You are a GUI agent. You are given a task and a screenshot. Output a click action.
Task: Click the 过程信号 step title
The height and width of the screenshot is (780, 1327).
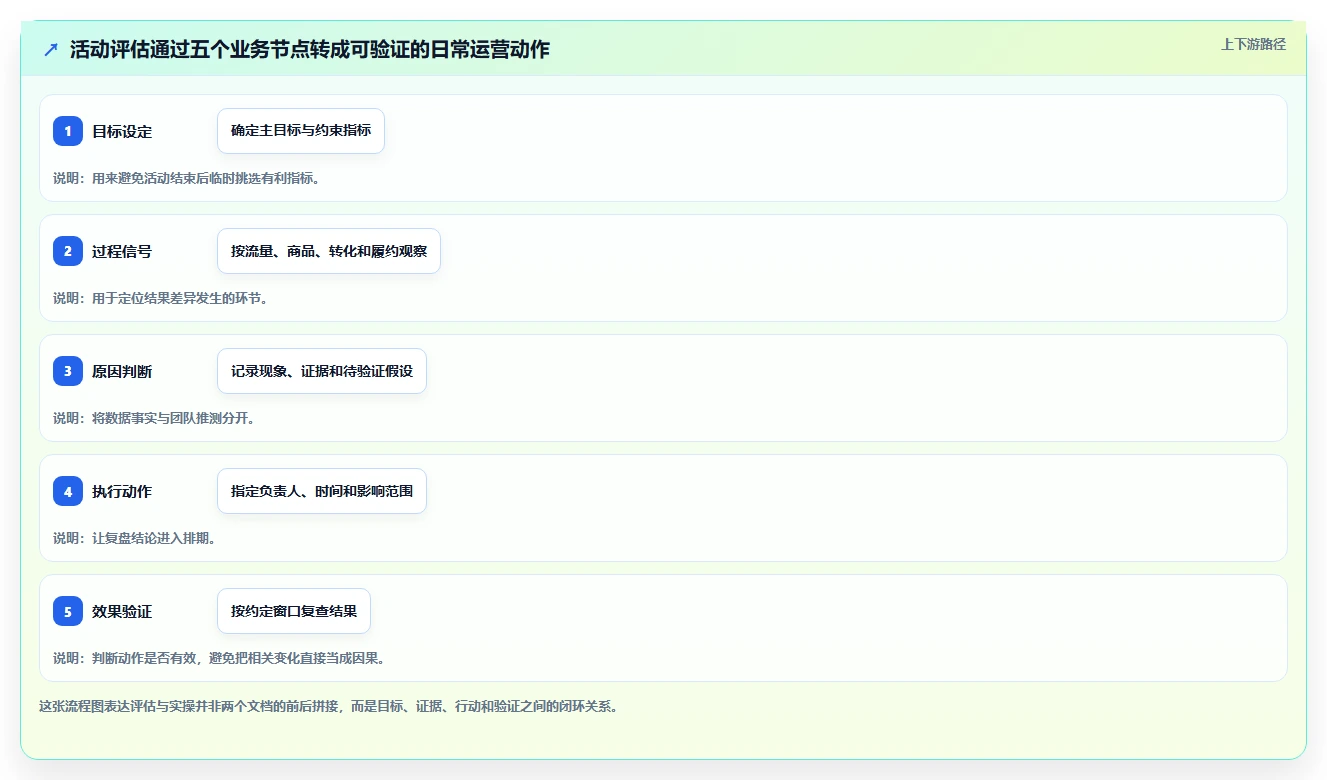(x=122, y=252)
